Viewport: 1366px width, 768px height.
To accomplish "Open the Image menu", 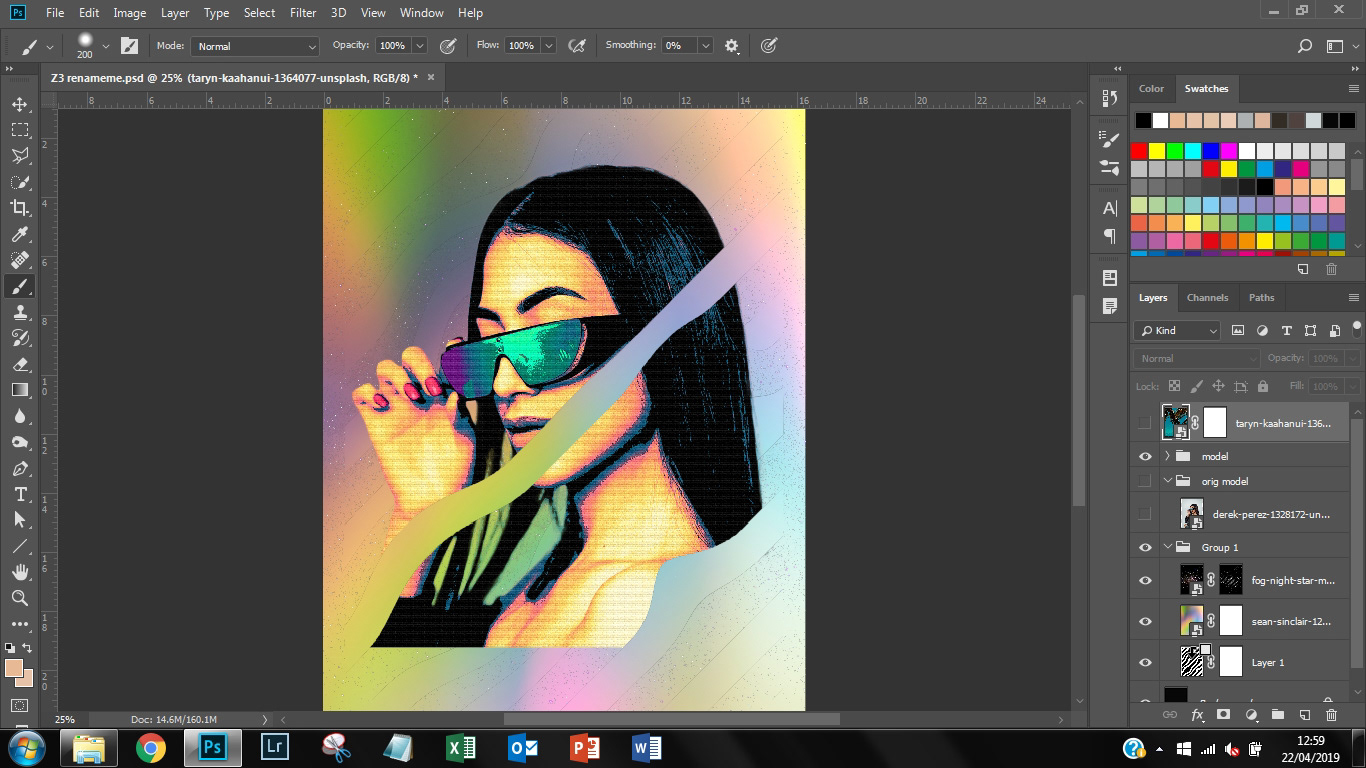I will pyautogui.click(x=129, y=13).
